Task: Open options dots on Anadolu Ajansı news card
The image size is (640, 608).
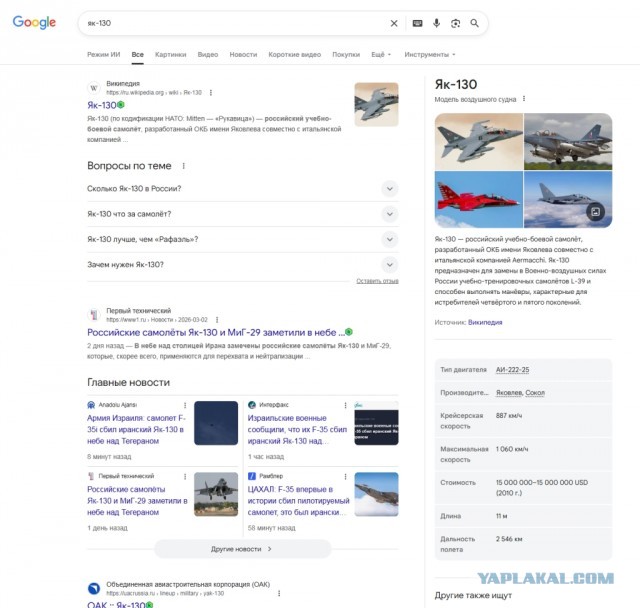Action: point(185,405)
